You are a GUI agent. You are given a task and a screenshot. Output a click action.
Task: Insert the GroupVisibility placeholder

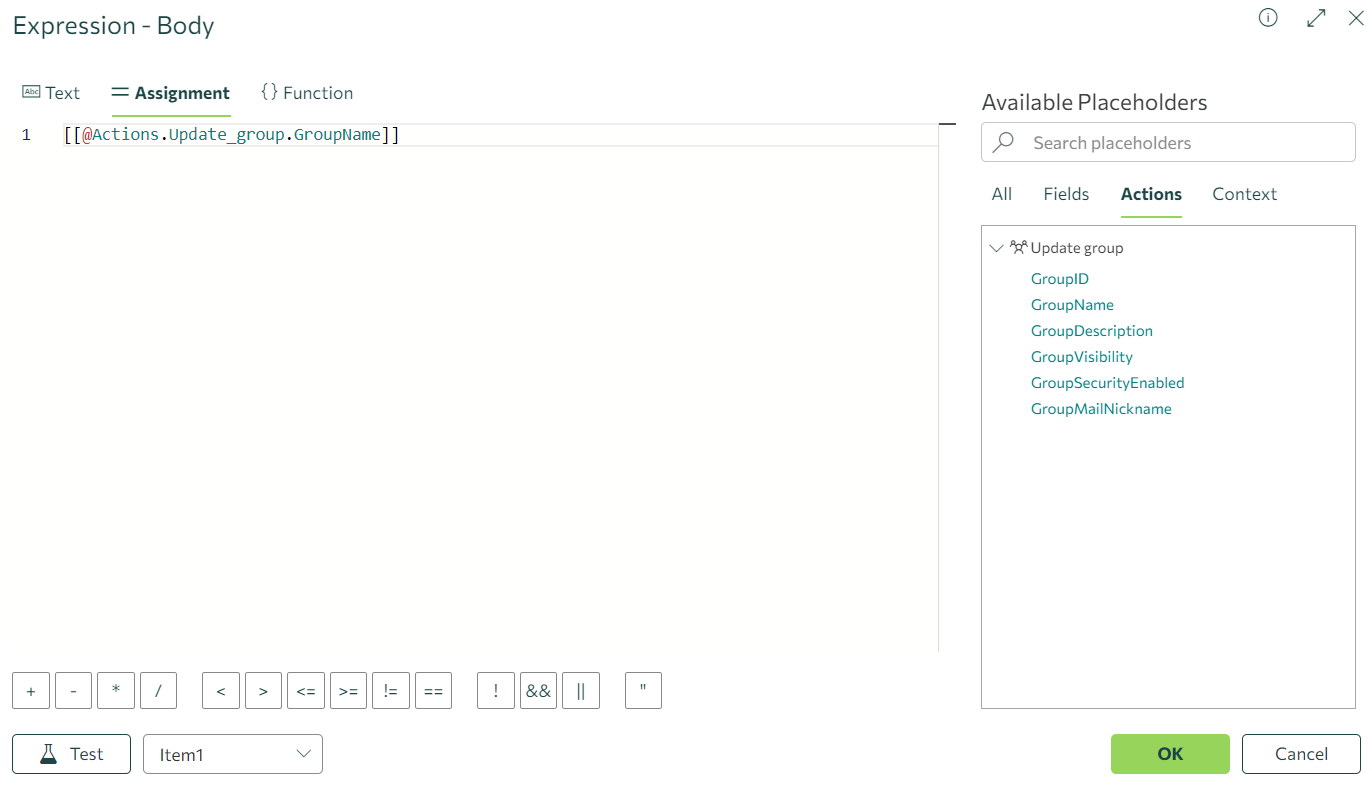tap(1081, 357)
